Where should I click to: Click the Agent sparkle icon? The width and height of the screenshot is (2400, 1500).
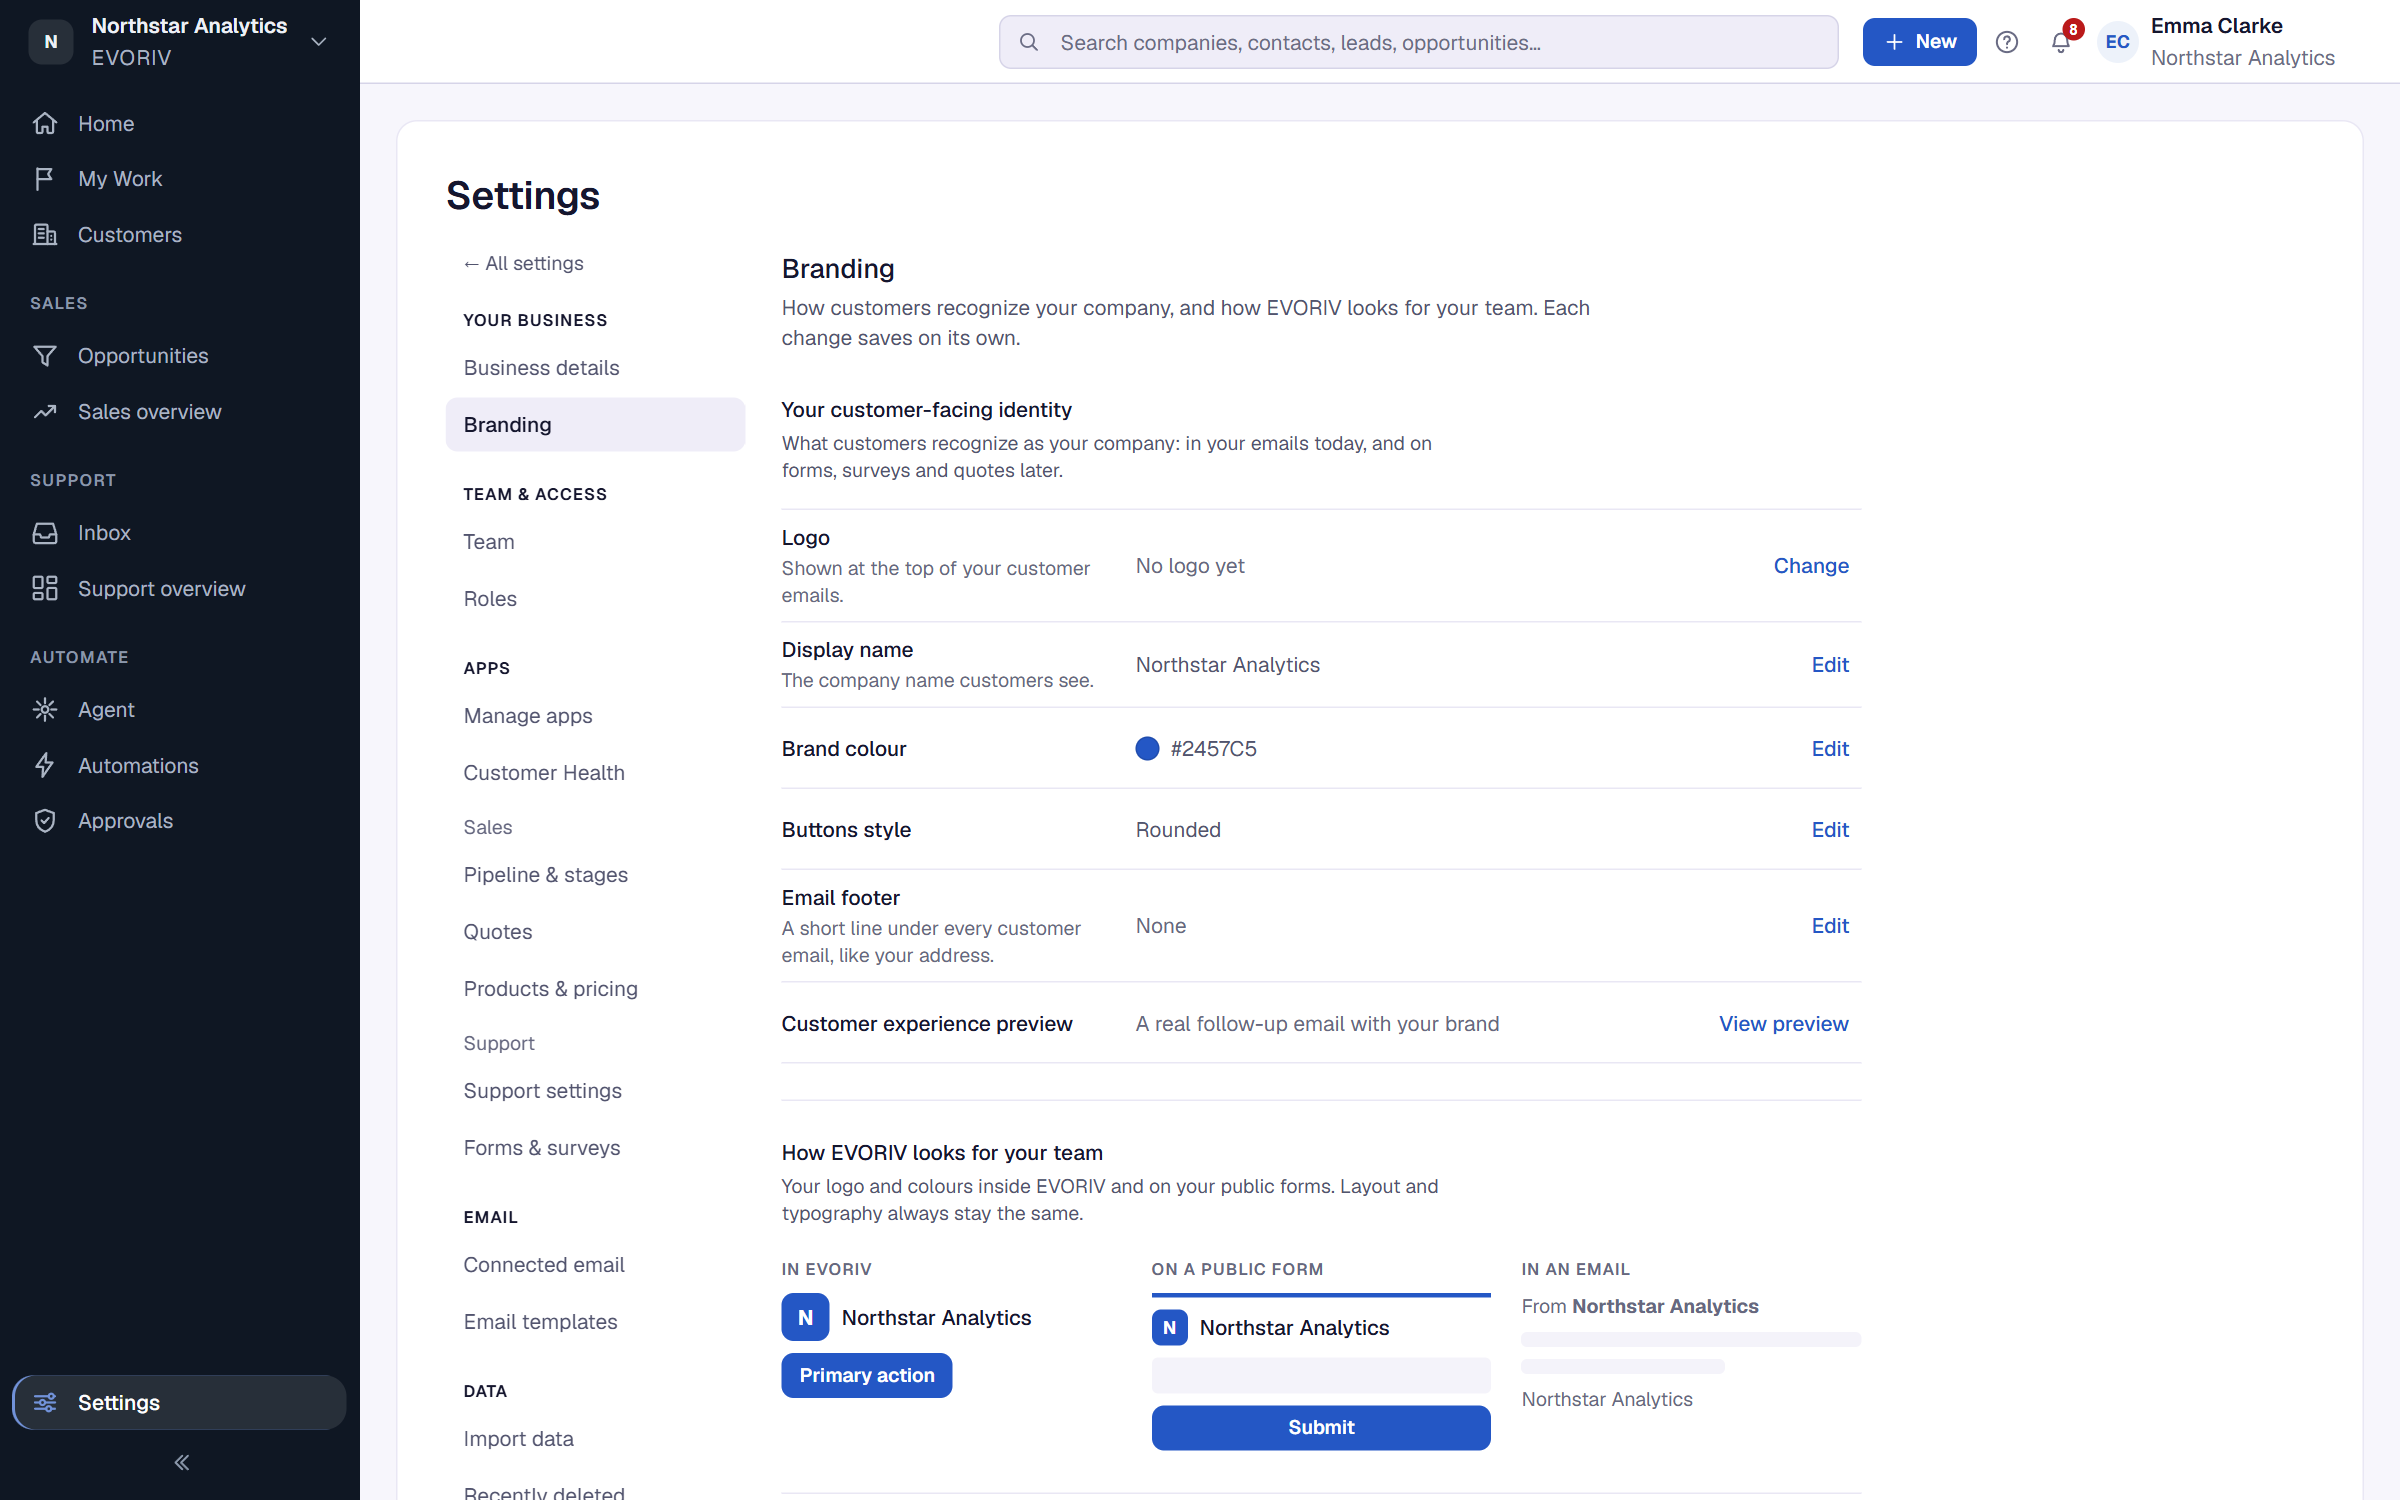pos(45,710)
